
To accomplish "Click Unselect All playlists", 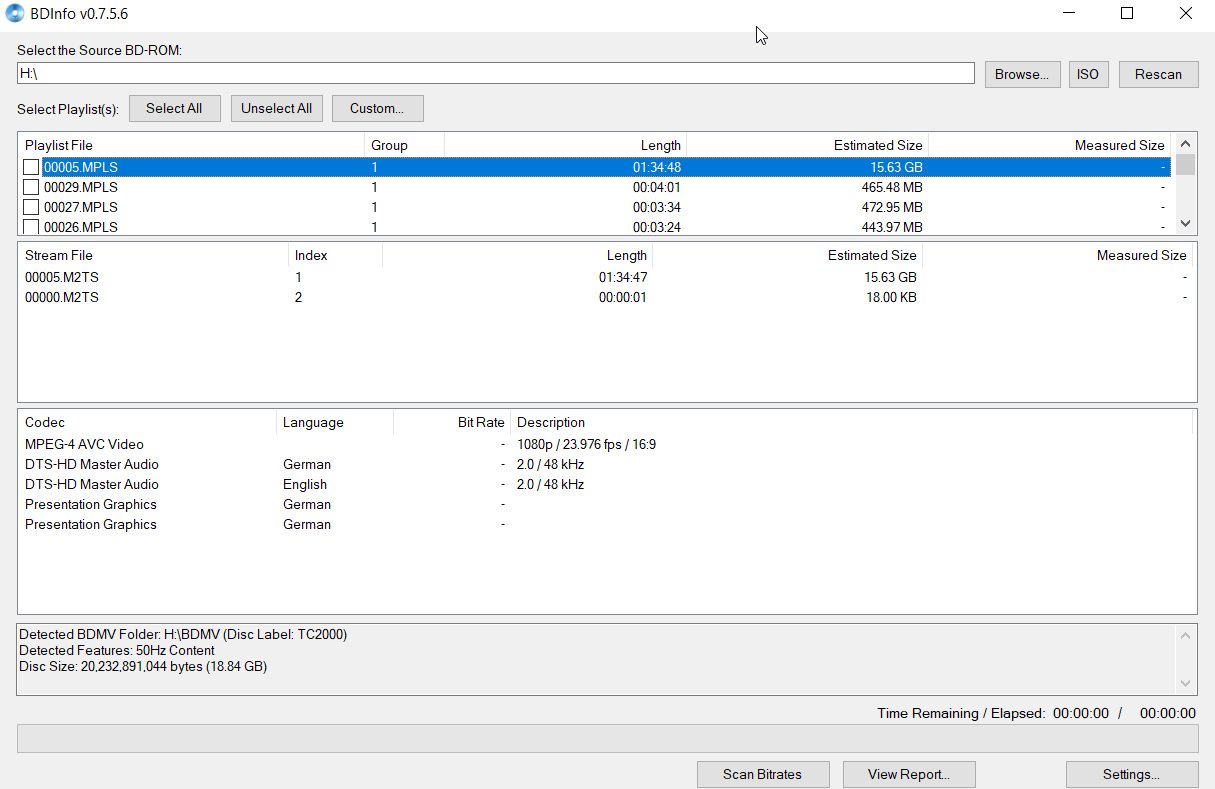I will 276,108.
